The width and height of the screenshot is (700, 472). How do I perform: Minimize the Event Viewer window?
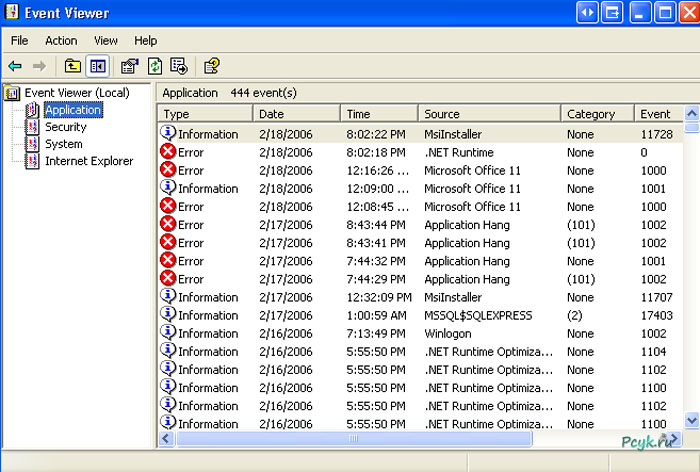point(640,12)
